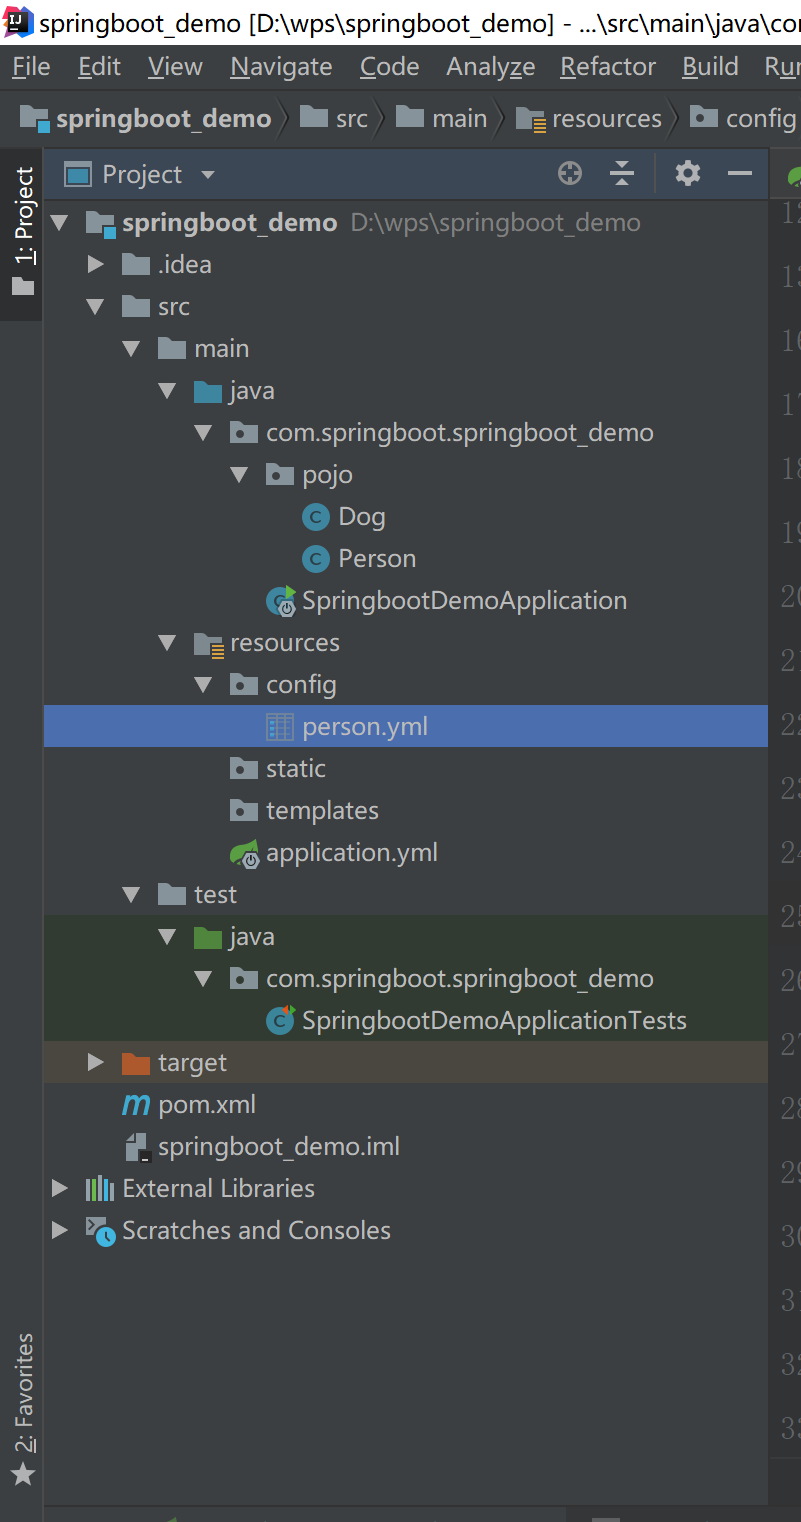801x1522 pixels.
Task: Click the Favorites star icon at bottom left
Action: [x=22, y=1473]
